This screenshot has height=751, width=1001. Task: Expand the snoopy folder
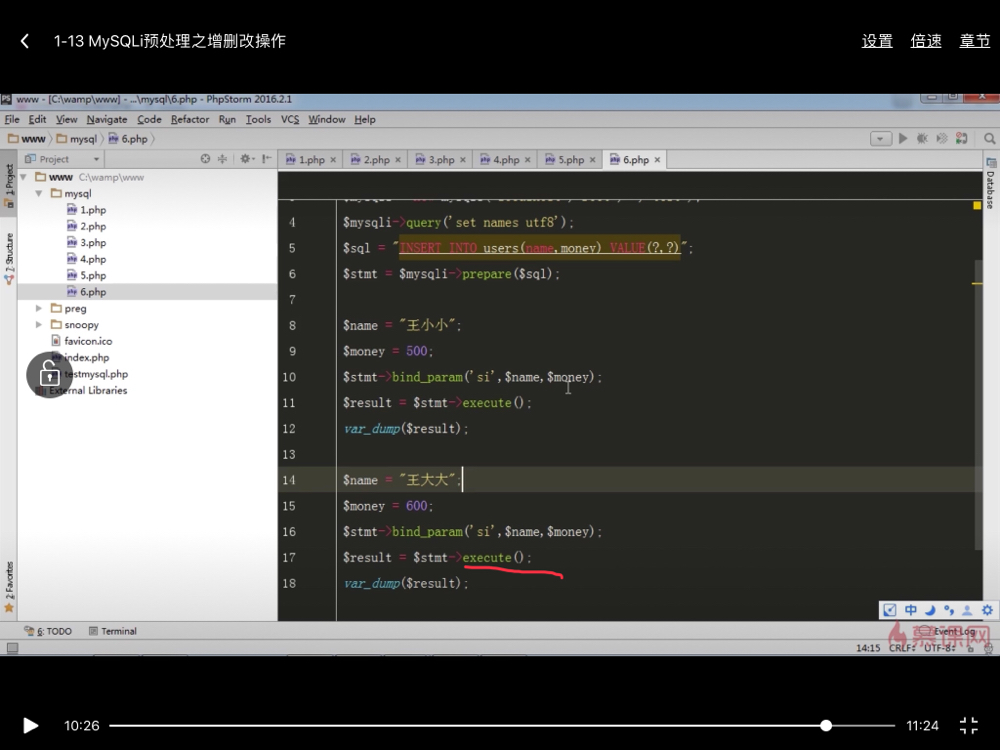[x=39, y=325]
